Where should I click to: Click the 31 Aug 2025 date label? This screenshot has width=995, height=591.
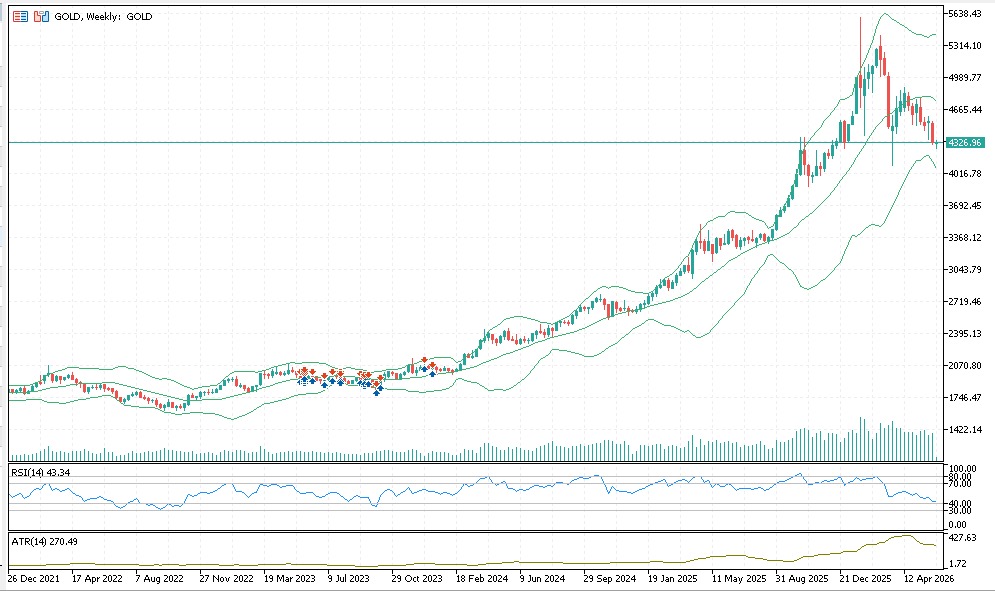[801, 578]
